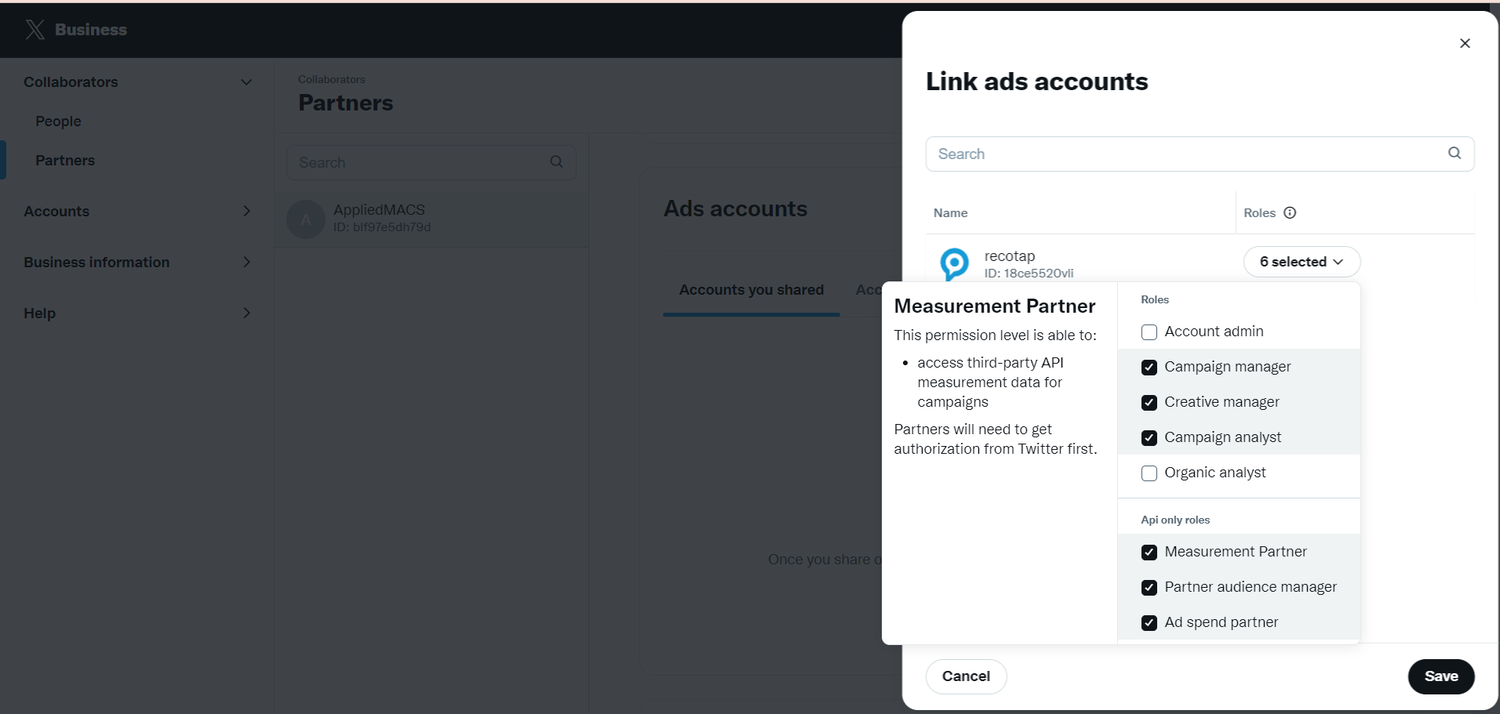
Task: Click the Roles info icon
Action: [1290, 212]
